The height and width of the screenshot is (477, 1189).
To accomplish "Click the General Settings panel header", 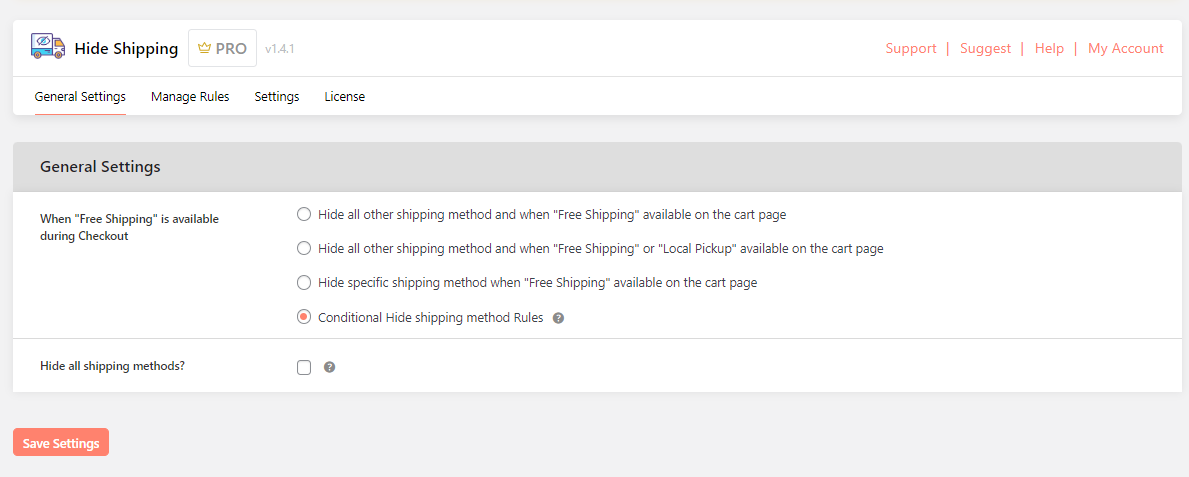I will tap(100, 167).
